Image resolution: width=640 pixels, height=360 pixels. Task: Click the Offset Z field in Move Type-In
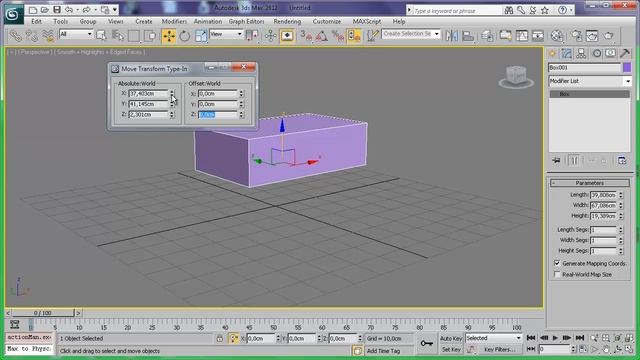click(218, 115)
